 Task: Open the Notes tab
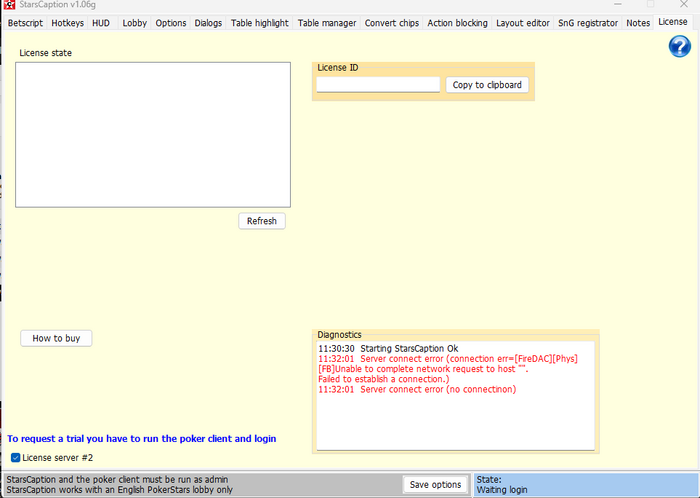point(638,23)
